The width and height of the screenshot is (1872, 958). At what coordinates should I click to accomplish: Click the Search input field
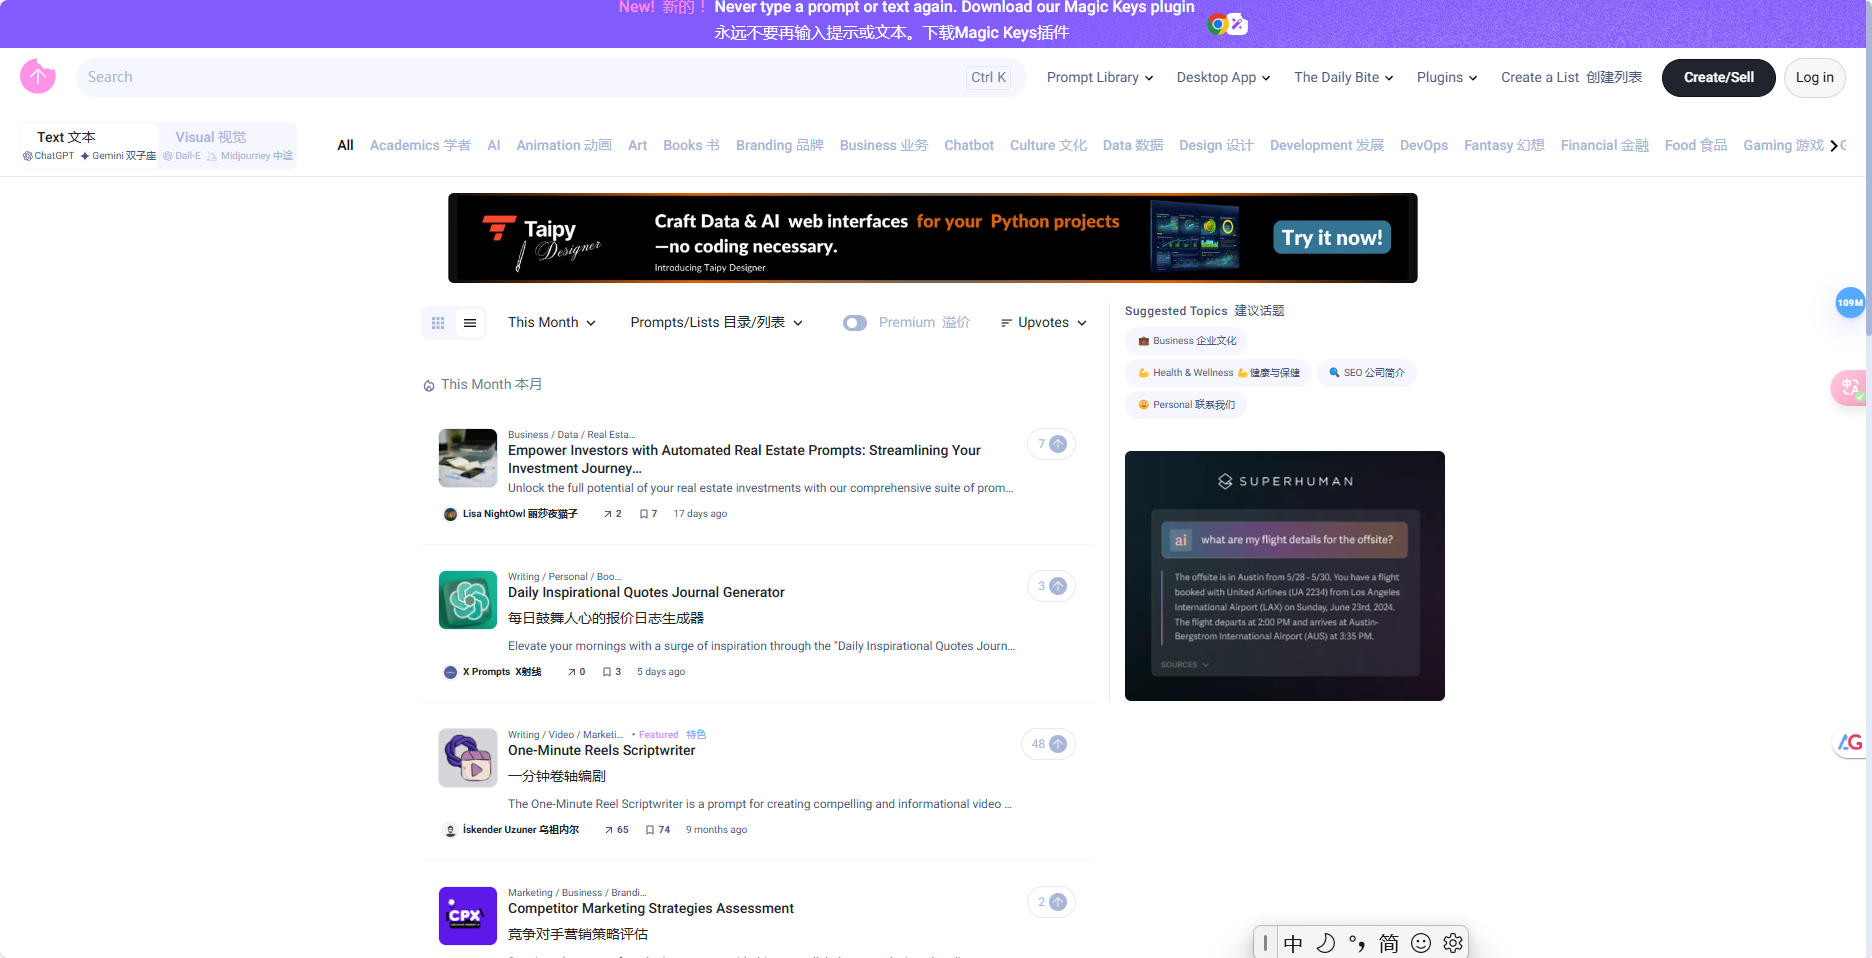click(520, 77)
